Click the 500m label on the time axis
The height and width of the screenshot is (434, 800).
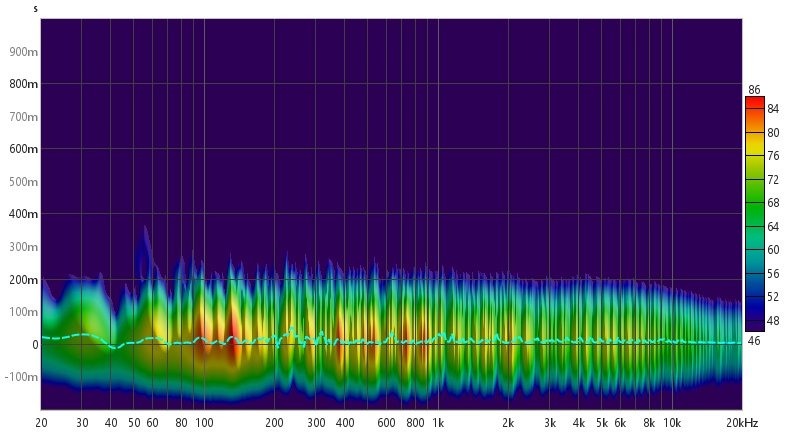[x=24, y=182]
